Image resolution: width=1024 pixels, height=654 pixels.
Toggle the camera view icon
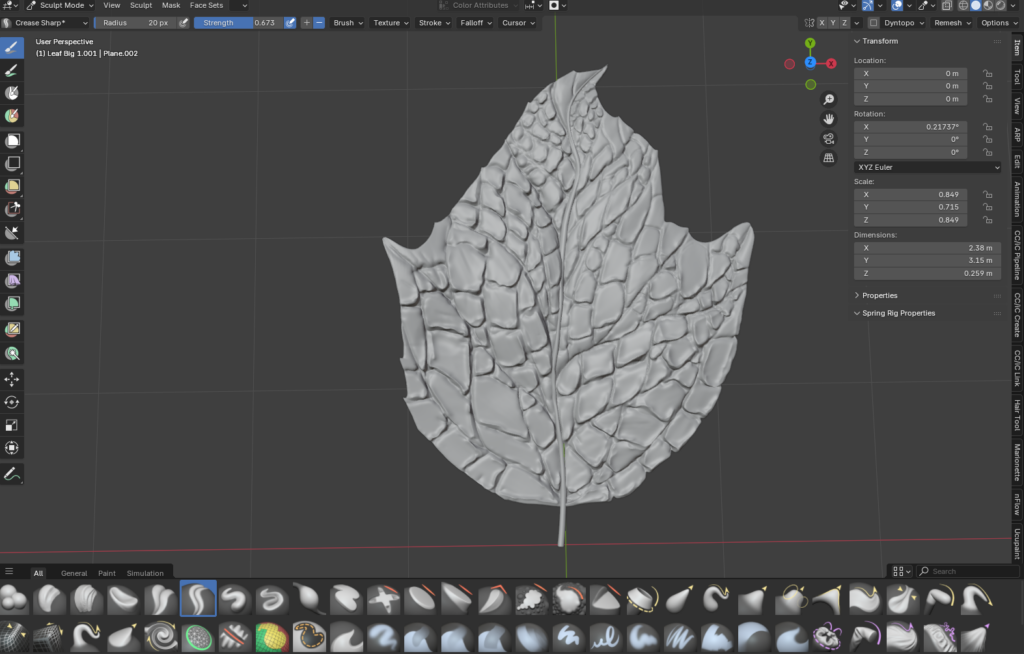coord(829,139)
